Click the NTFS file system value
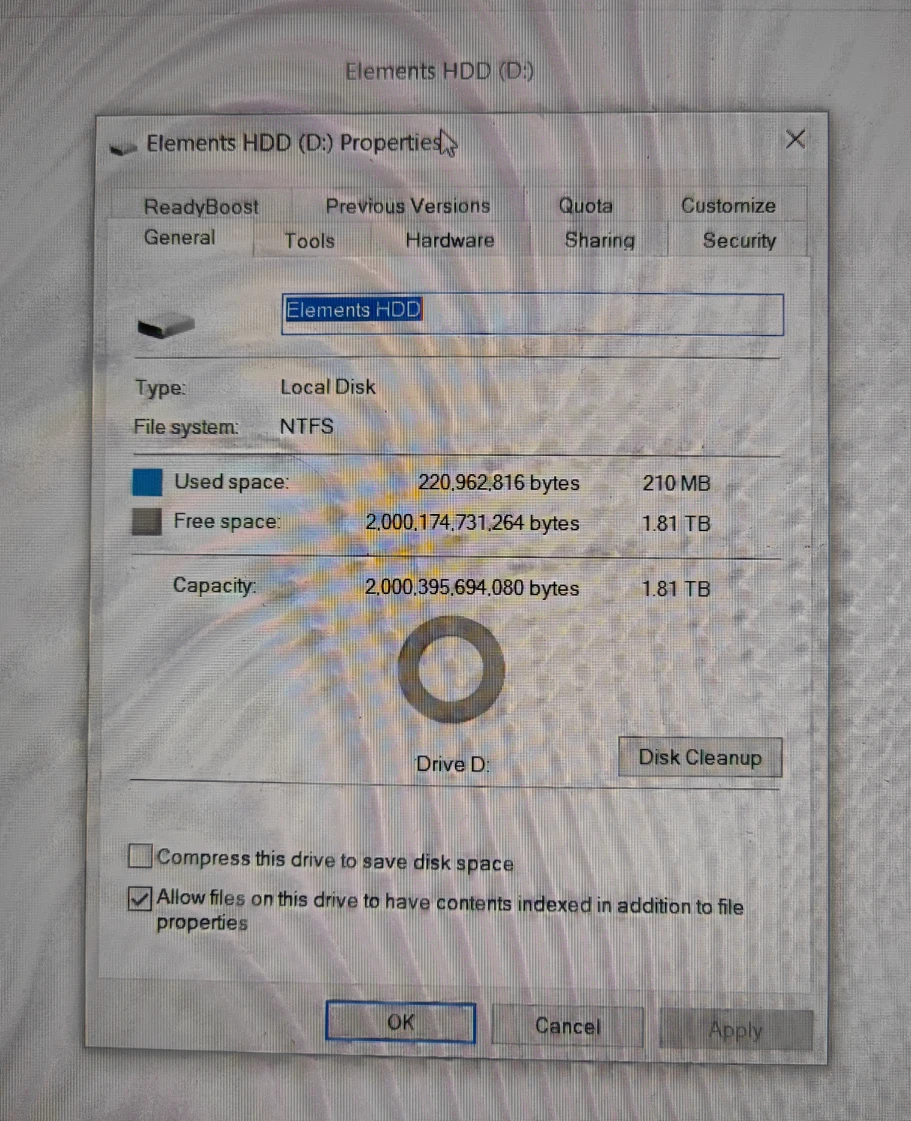This screenshot has height=1121, width=911. pos(306,426)
